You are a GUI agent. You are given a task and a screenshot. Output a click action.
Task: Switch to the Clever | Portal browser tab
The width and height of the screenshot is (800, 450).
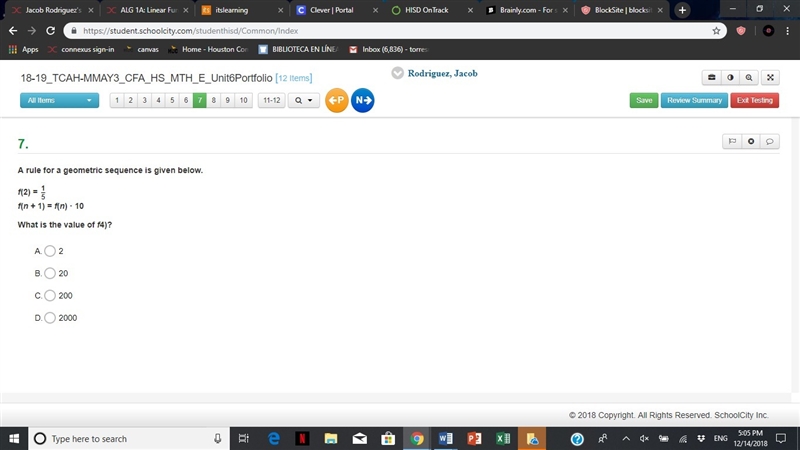click(337, 10)
